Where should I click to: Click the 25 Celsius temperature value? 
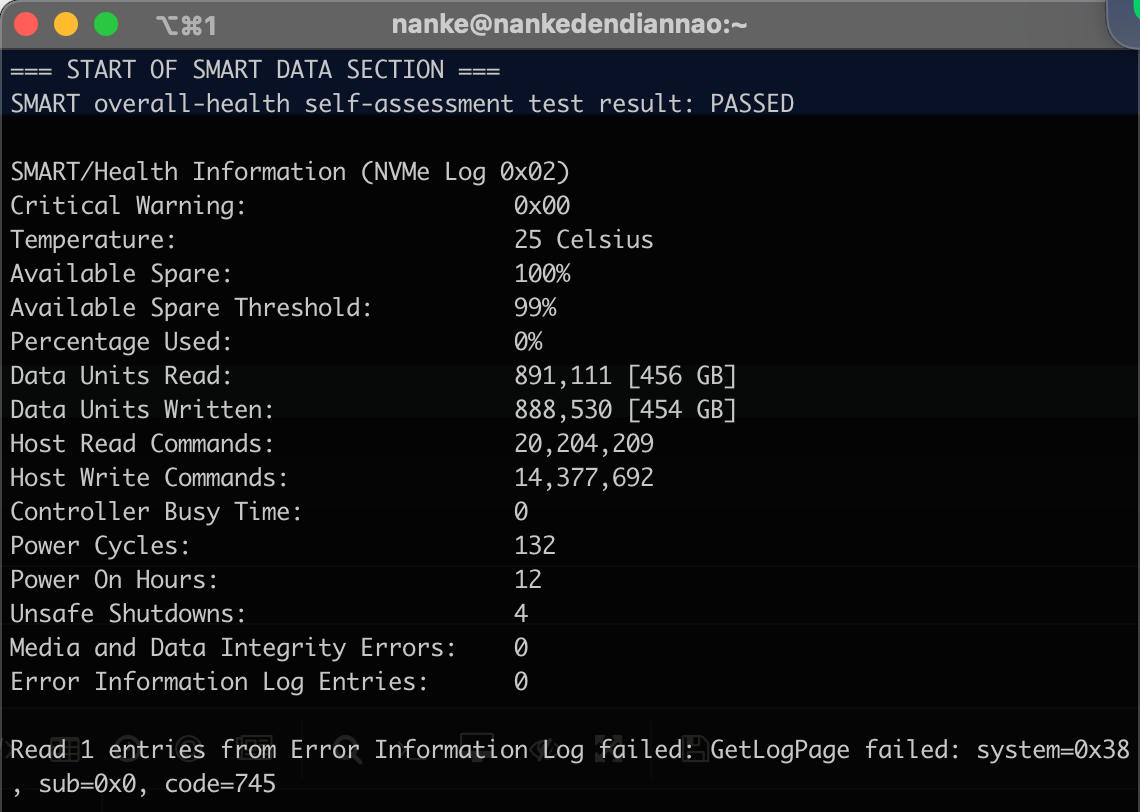click(x=583, y=240)
